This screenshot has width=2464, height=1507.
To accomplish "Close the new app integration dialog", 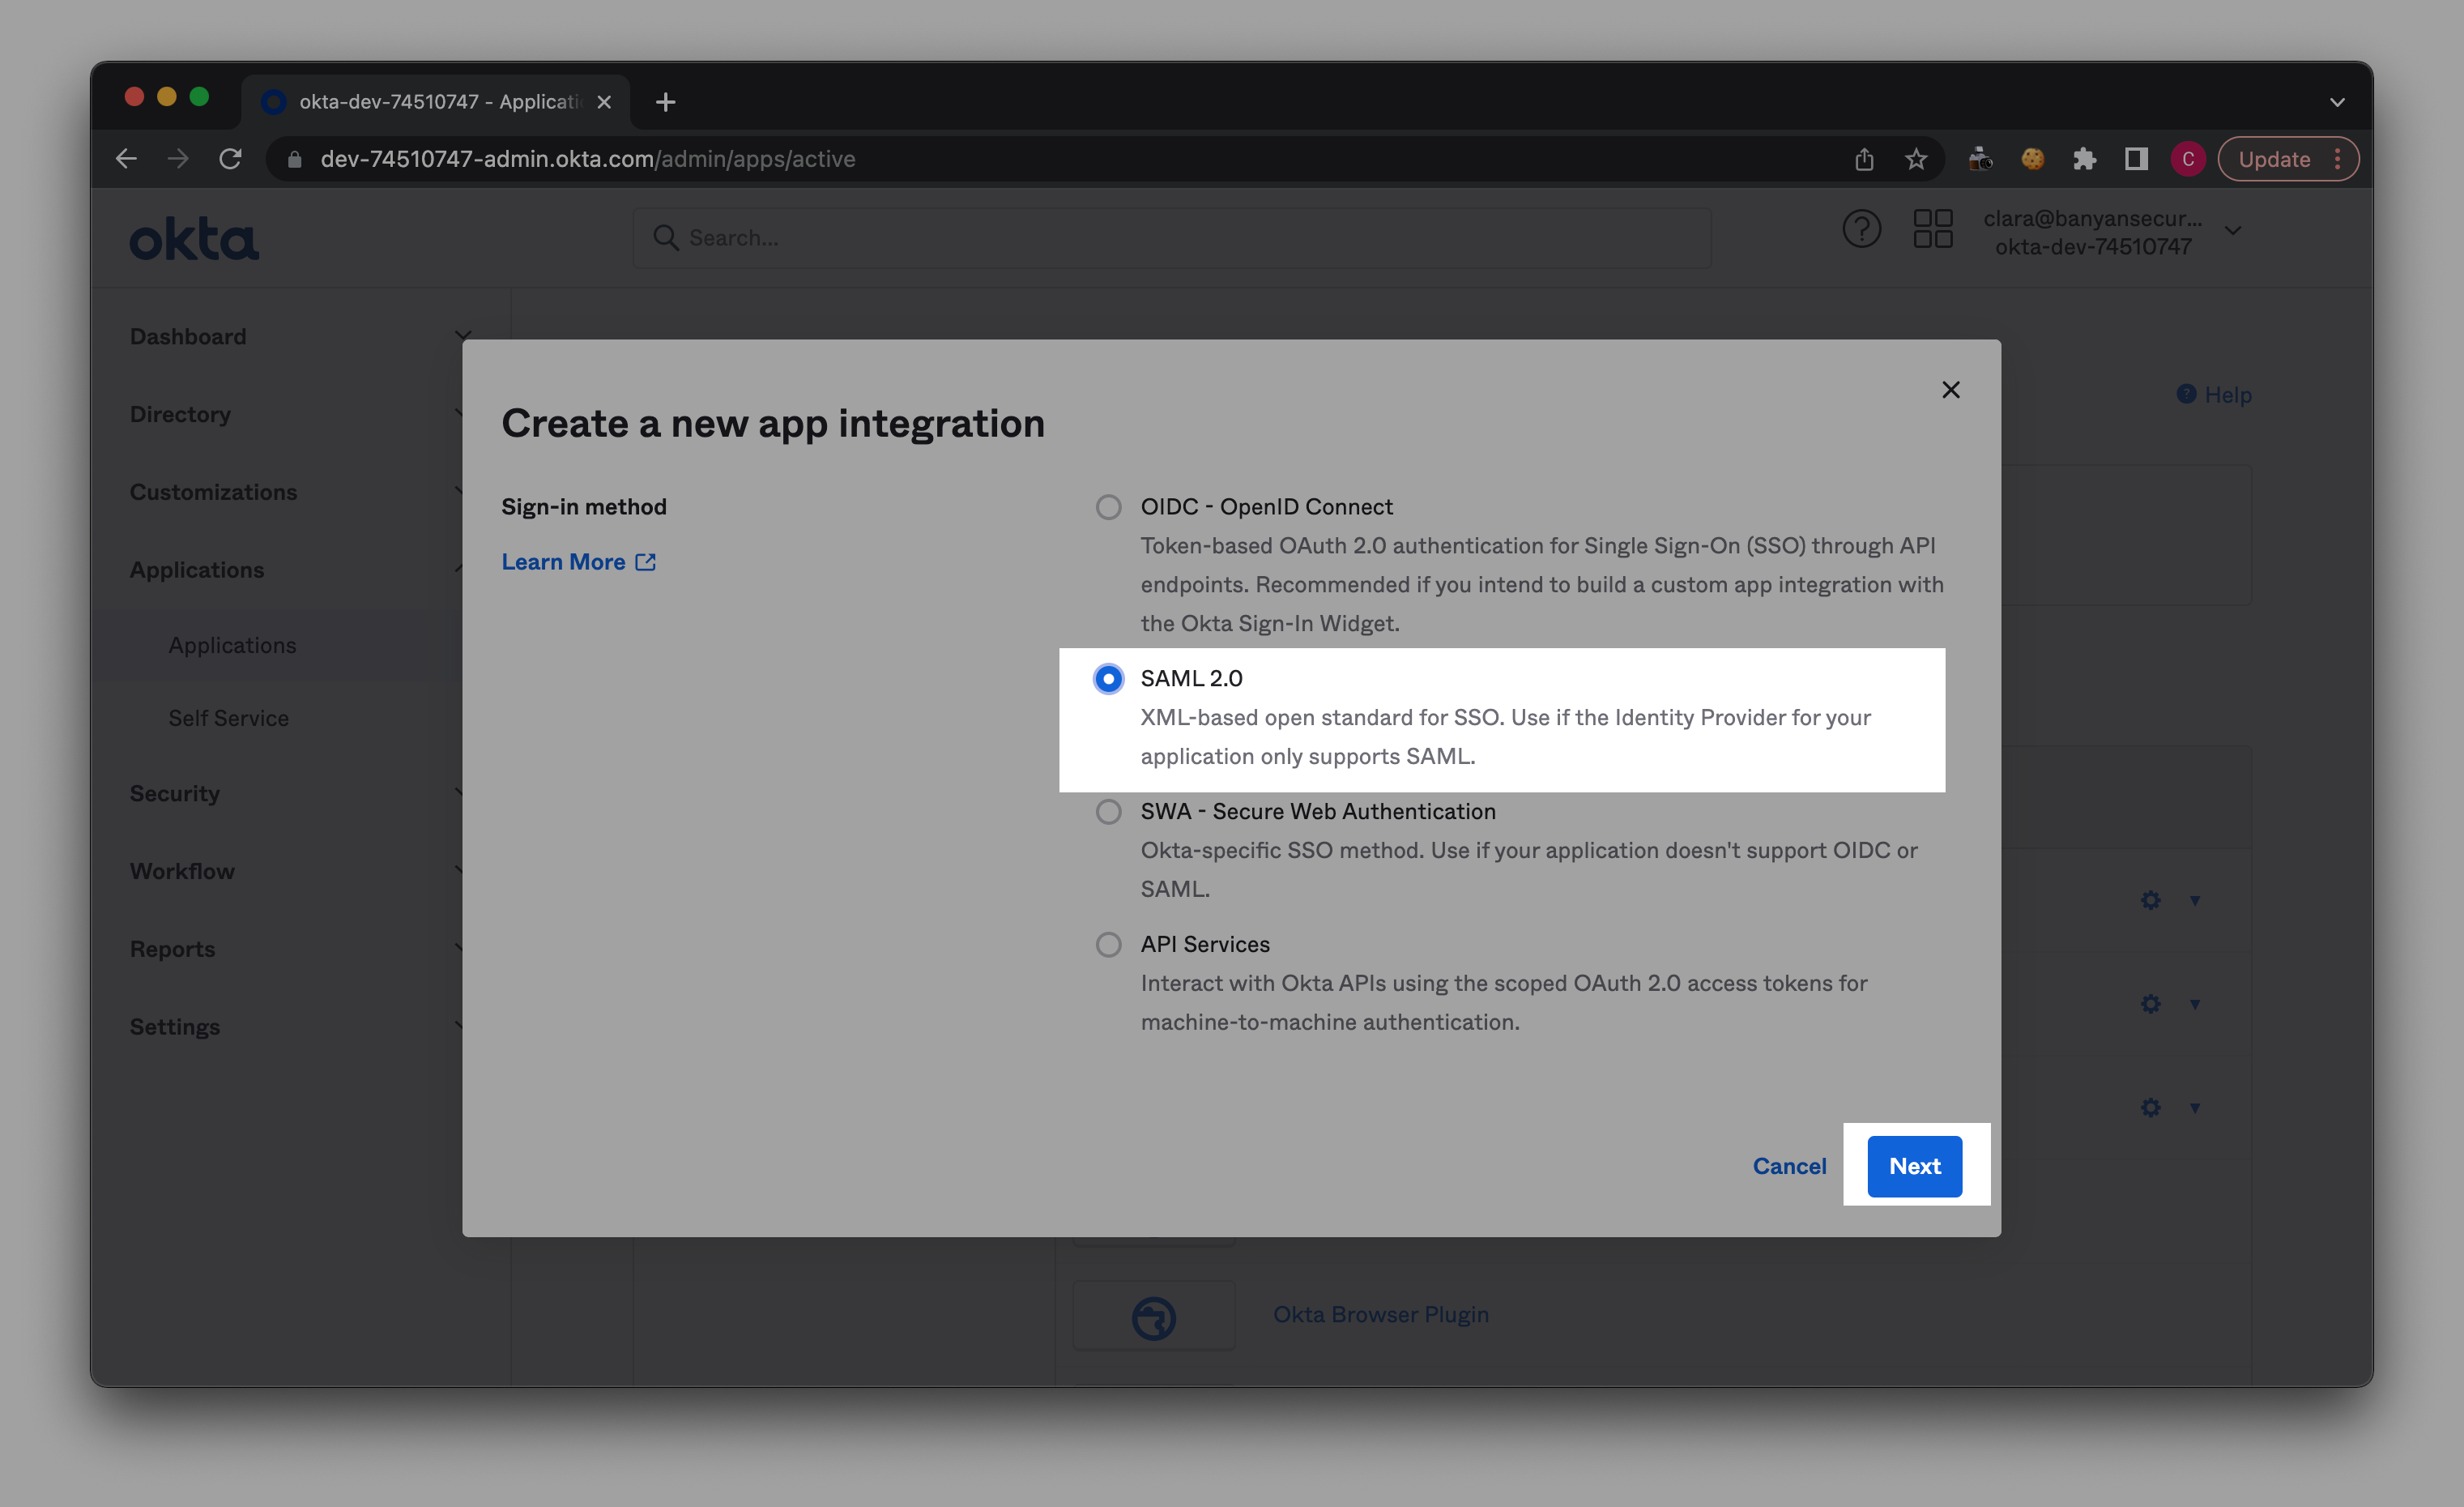I will (1950, 390).
